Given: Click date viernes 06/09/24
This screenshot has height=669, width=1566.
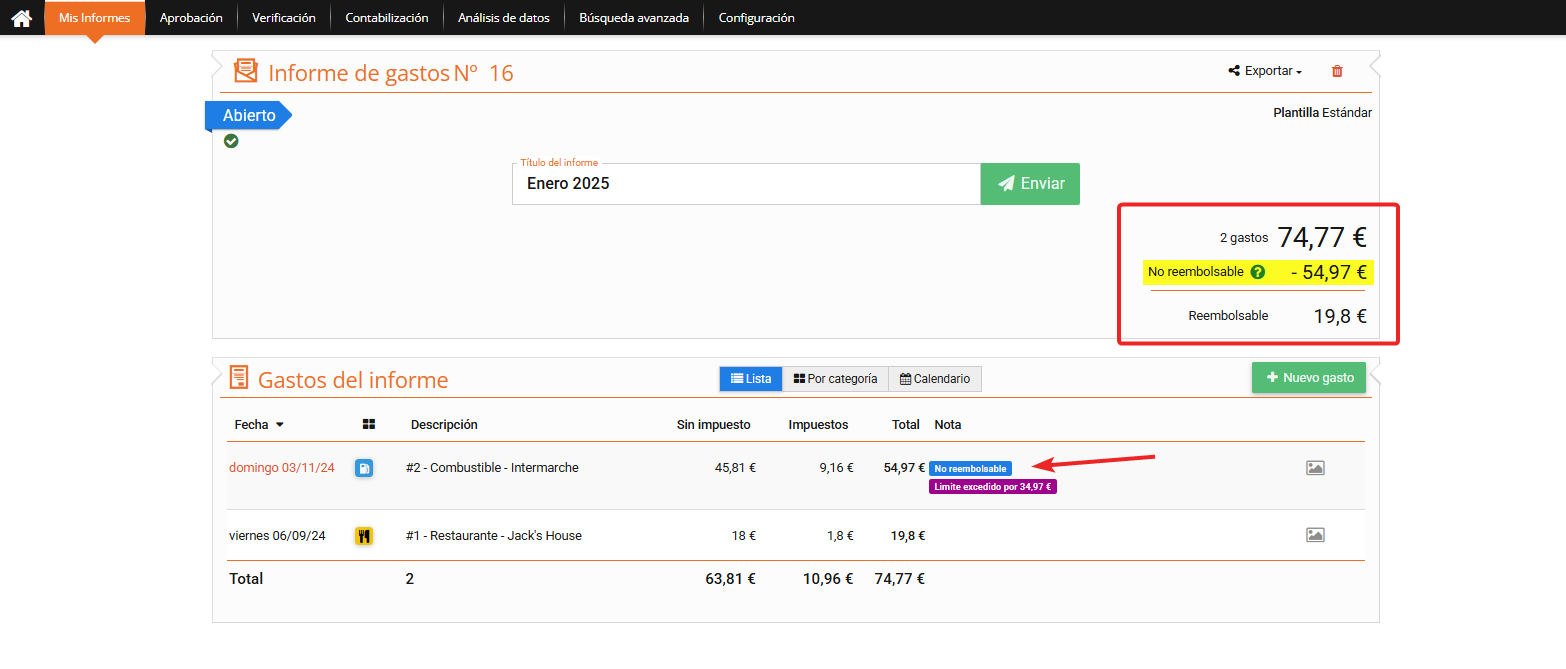Looking at the screenshot, I should (277, 536).
